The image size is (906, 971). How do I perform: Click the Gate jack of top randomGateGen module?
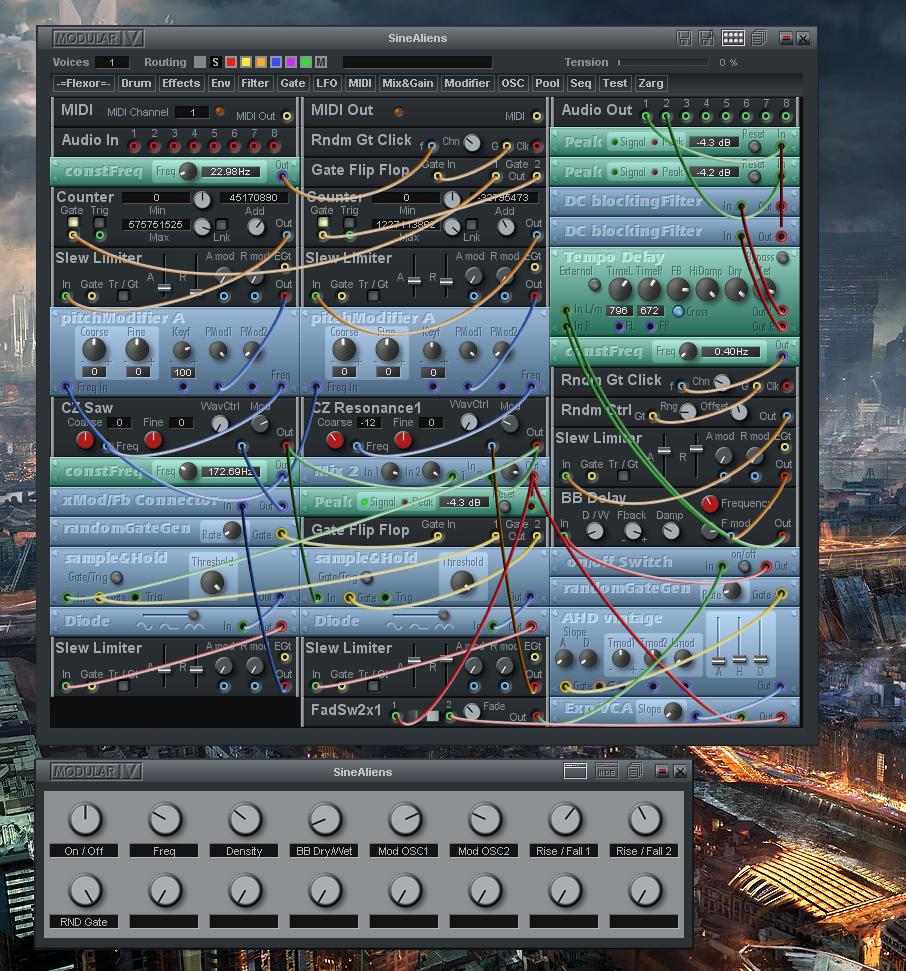[x=282, y=533]
